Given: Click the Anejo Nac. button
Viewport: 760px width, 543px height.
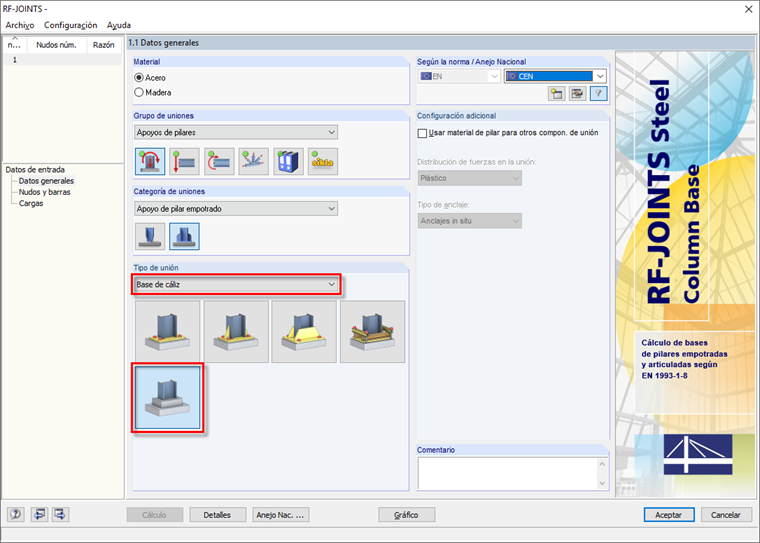Looking at the screenshot, I should (281, 515).
